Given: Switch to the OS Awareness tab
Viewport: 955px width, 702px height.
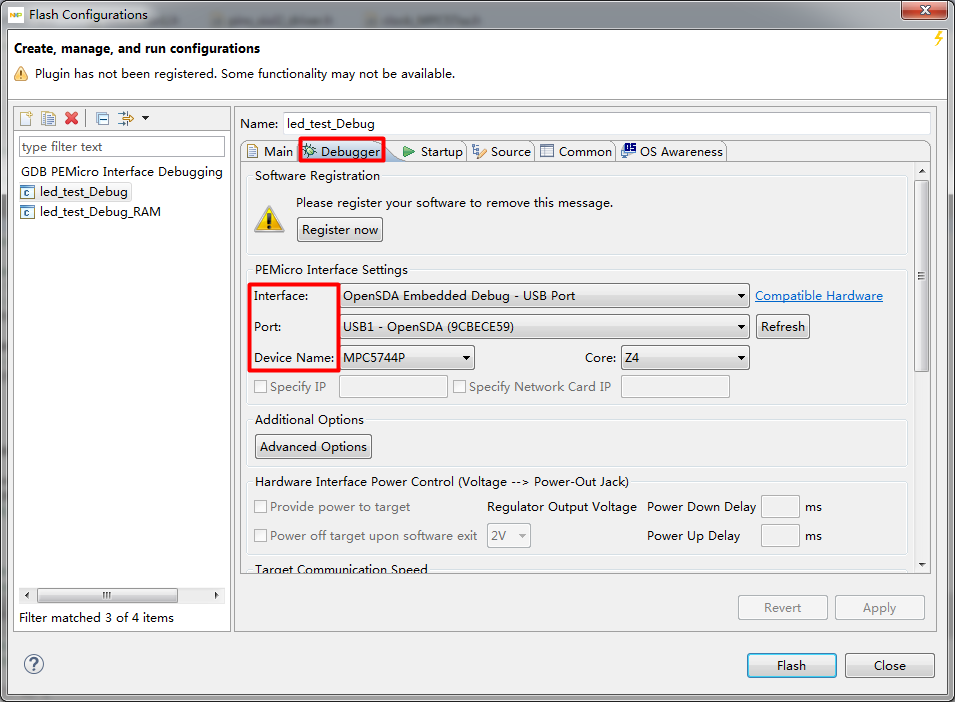Looking at the screenshot, I should pyautogui.click(x=672, y=152).
